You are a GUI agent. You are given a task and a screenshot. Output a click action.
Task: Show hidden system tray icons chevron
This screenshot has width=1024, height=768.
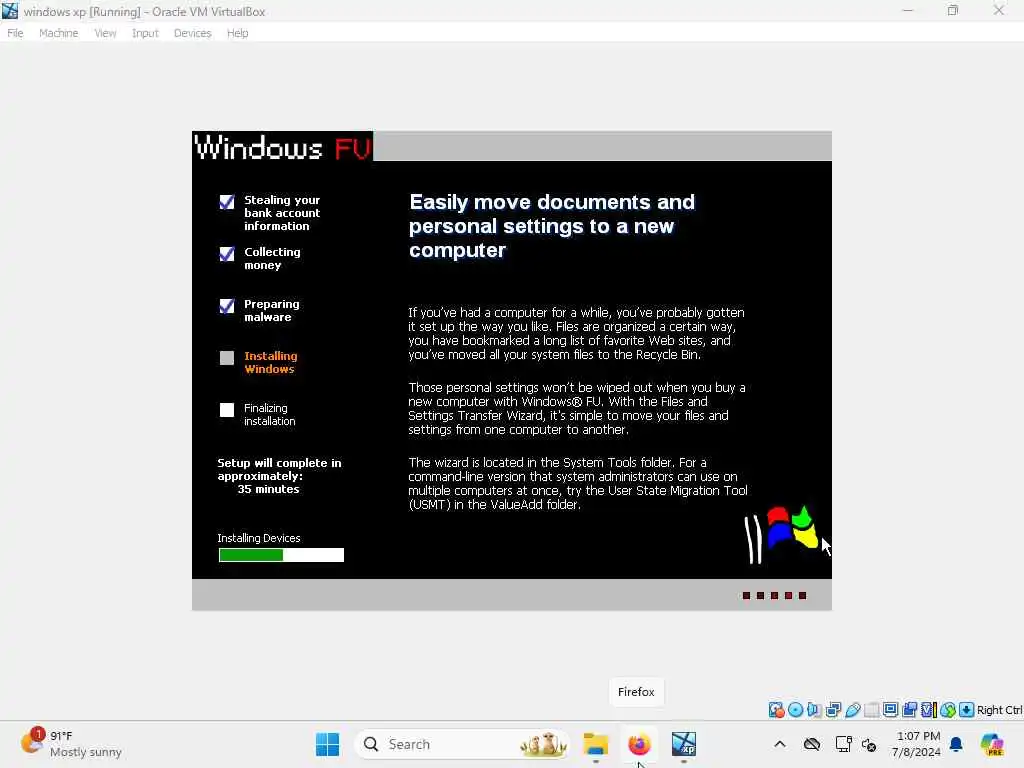pos(780,744)
